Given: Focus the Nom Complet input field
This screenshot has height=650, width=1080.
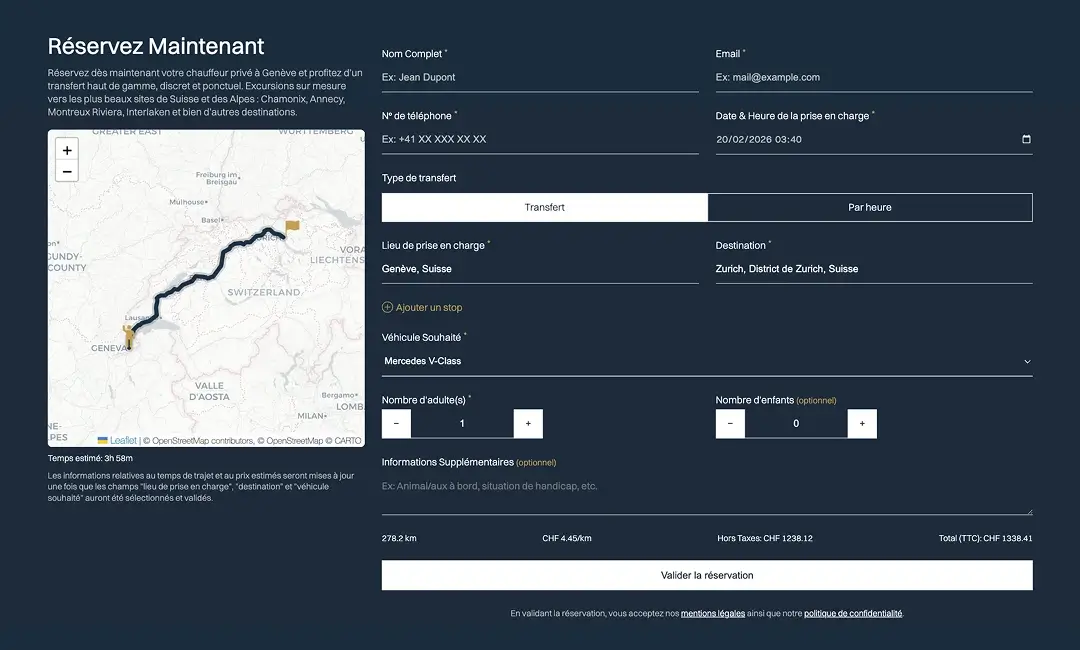Looking at the screenshot, I should tap(540, 77).
